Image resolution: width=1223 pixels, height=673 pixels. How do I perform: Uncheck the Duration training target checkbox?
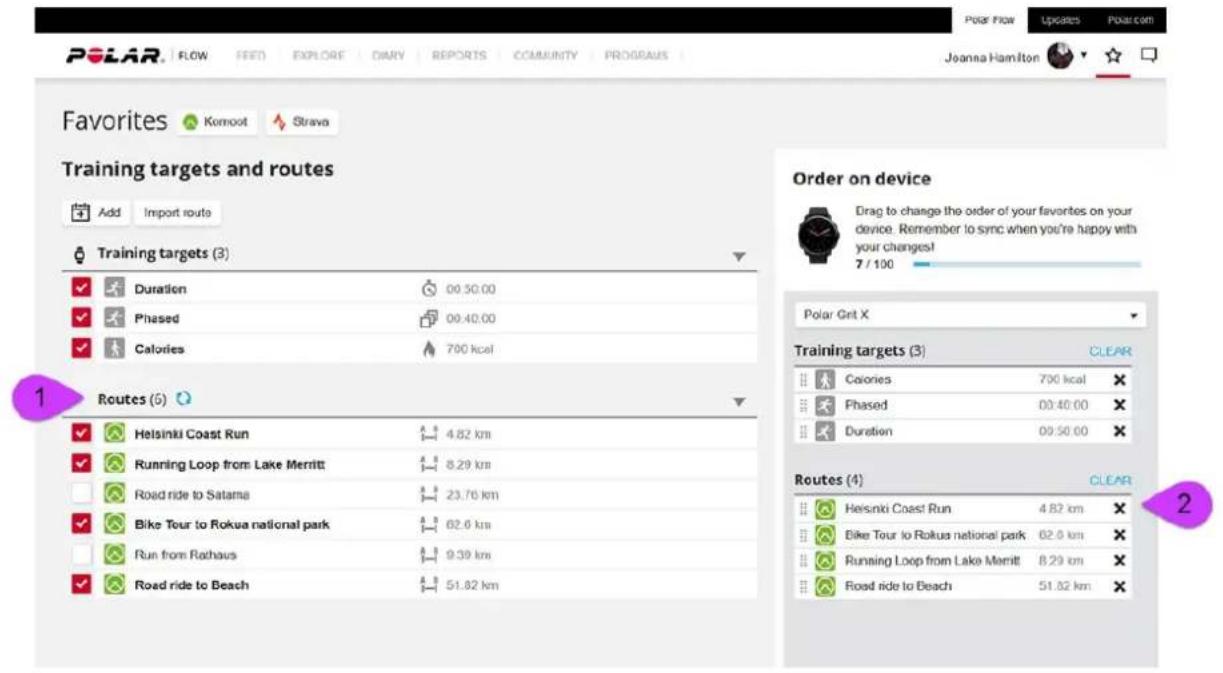[82, 289]
